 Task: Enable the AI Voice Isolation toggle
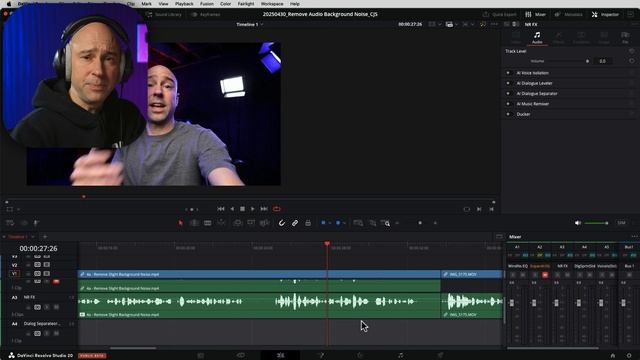point(508,73)
